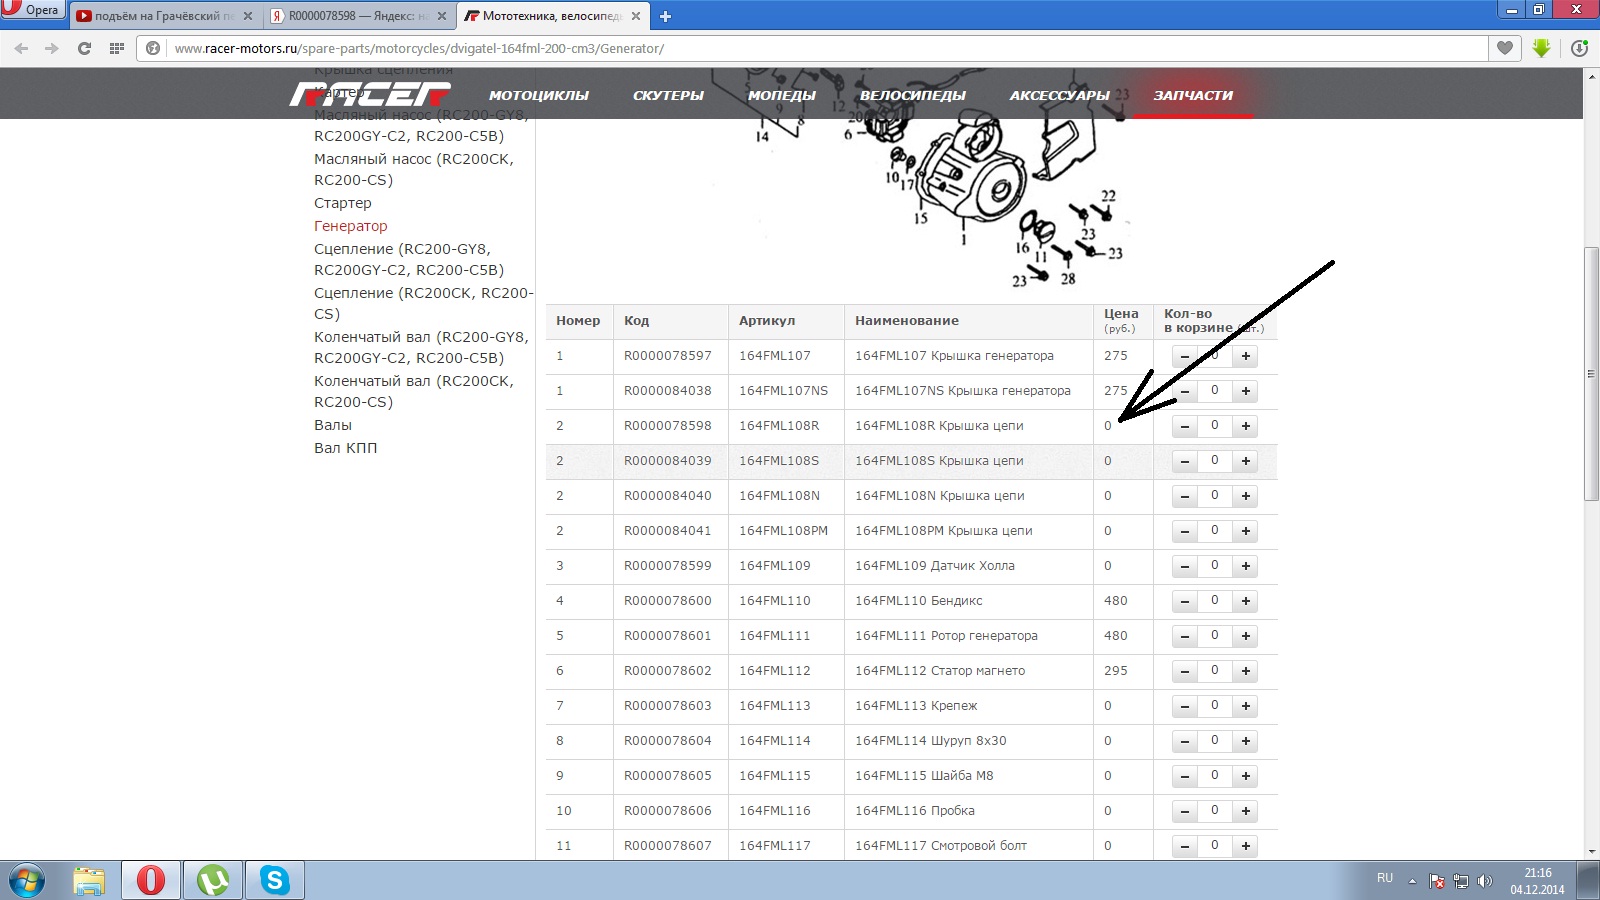Close the 'подъём на Грачёвский' tab
Viewport: 1600px width, 900px height.
coord(248,16)
